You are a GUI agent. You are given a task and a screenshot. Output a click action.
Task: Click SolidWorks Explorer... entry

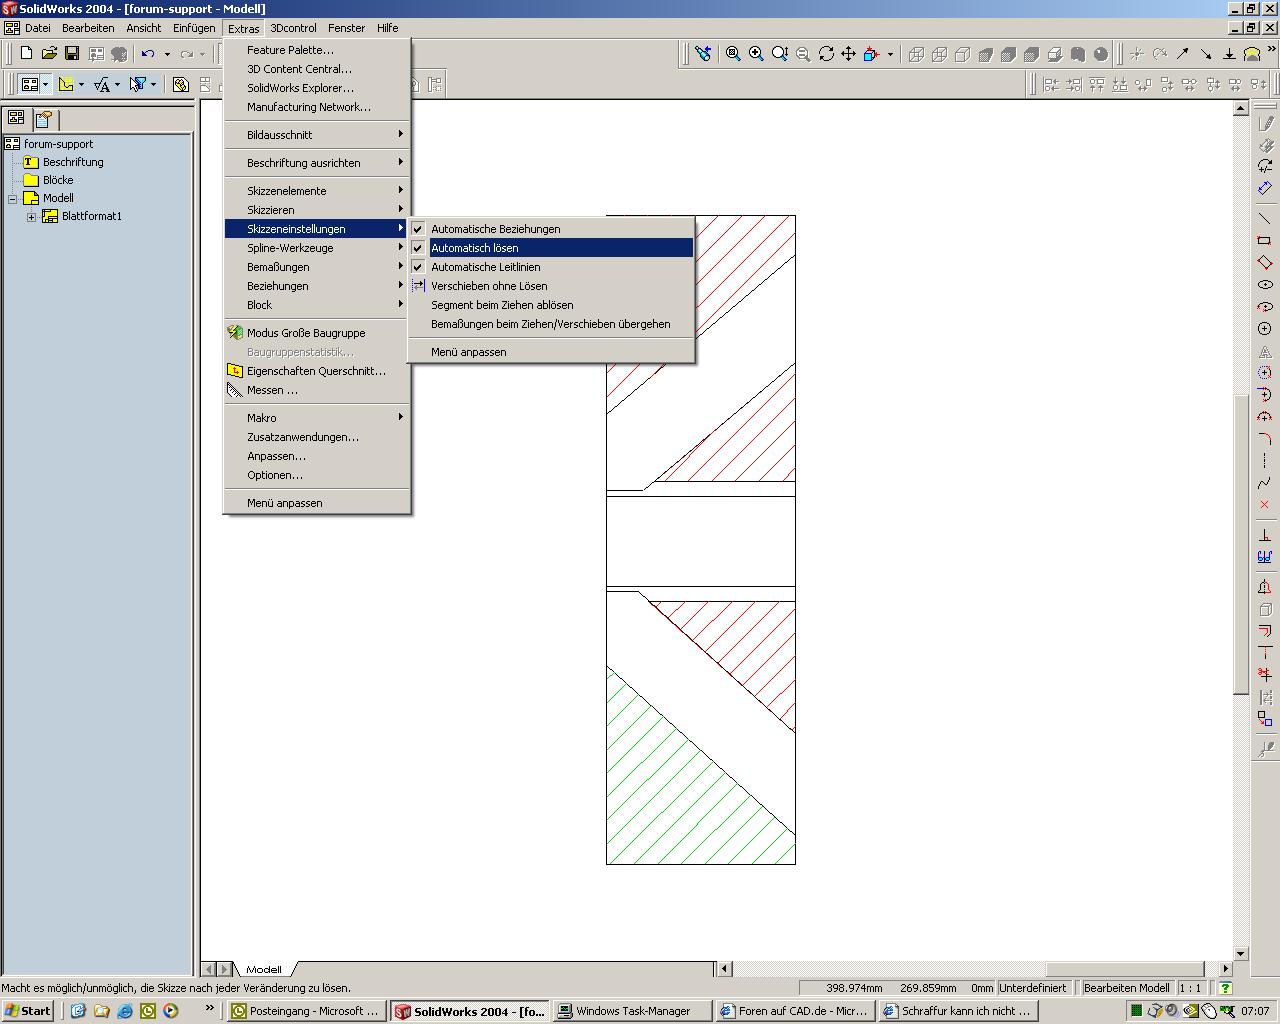pos(317,88)
